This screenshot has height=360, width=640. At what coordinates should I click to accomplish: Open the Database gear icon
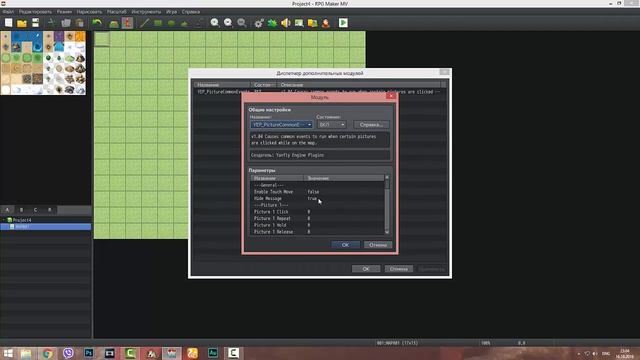click(259, 23)
